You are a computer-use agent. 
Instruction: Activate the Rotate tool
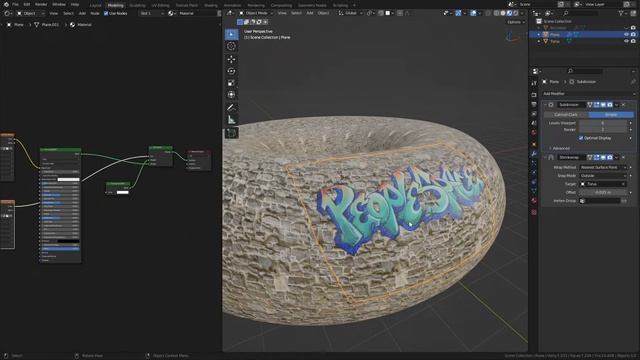[231, 71]
